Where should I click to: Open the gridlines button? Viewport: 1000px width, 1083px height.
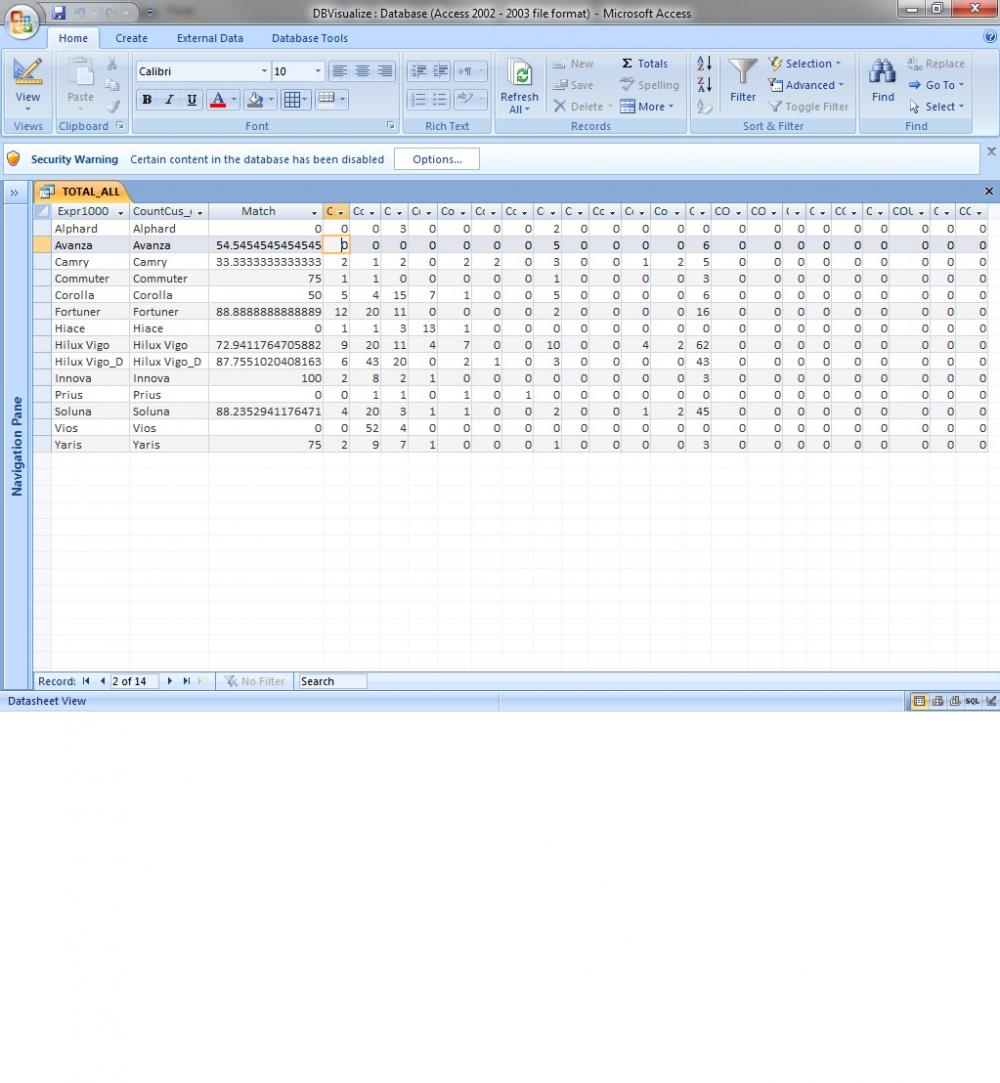tap(291, 99)
